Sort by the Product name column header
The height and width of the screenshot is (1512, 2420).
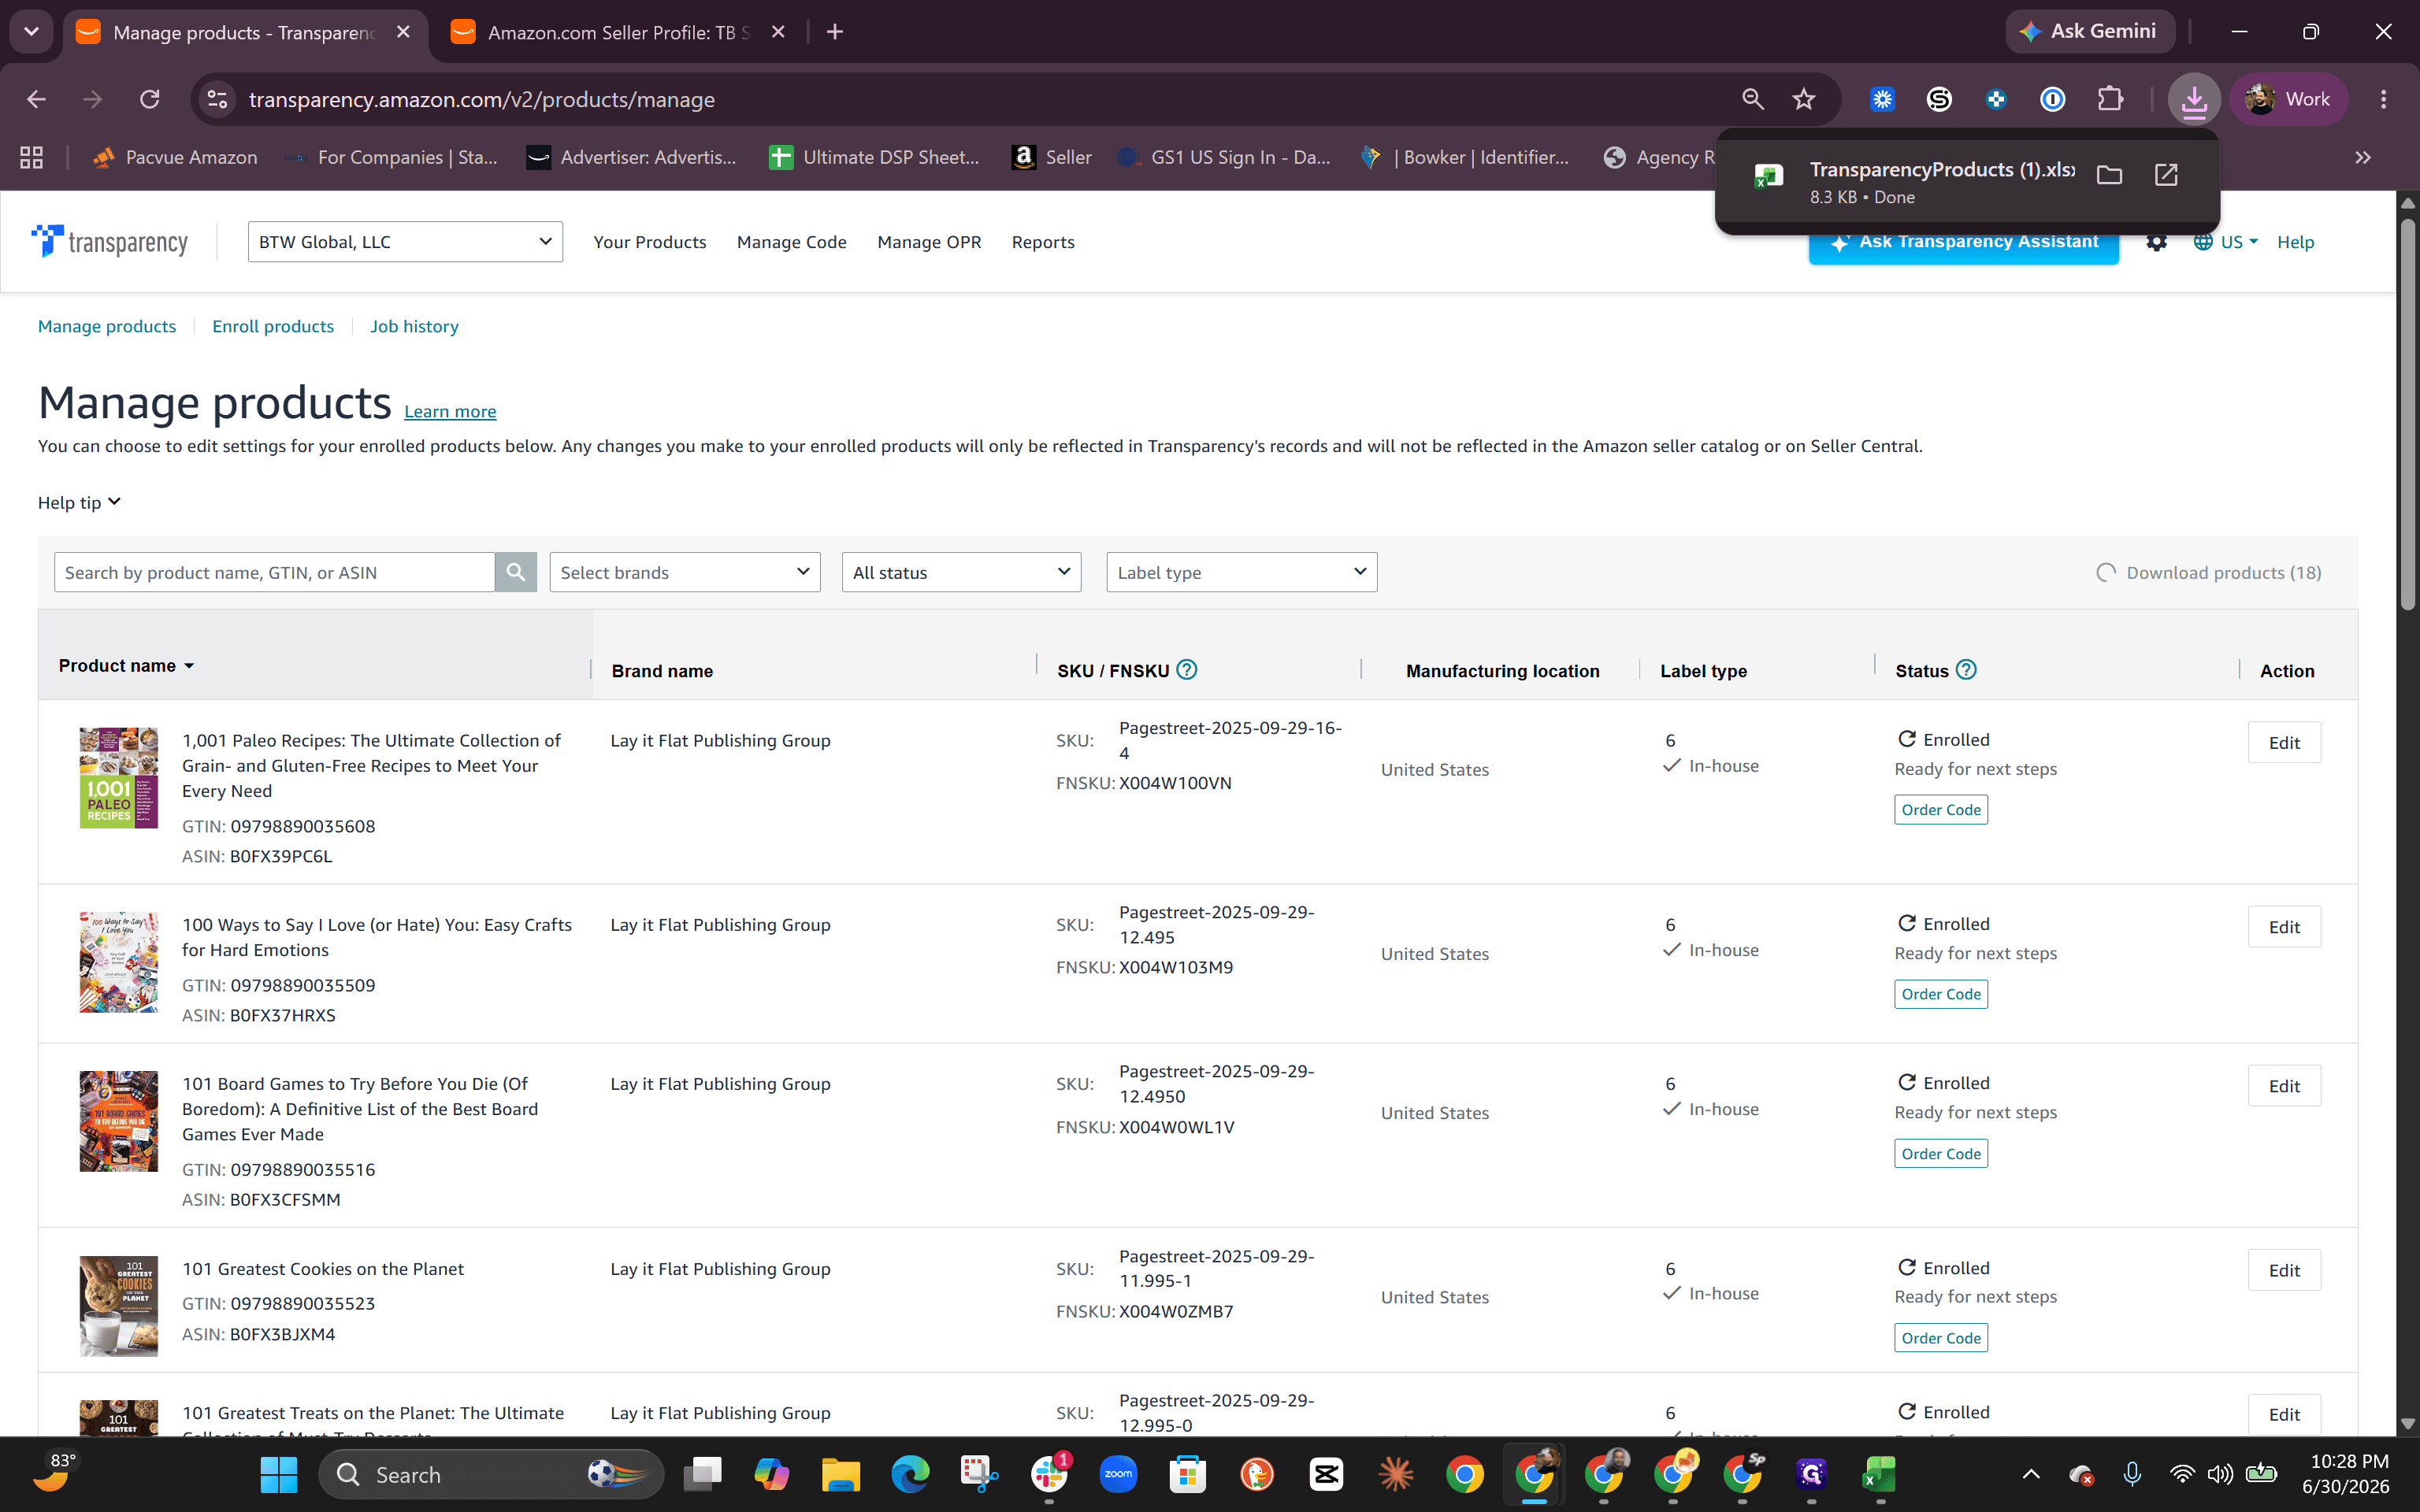tap(126, 666)
